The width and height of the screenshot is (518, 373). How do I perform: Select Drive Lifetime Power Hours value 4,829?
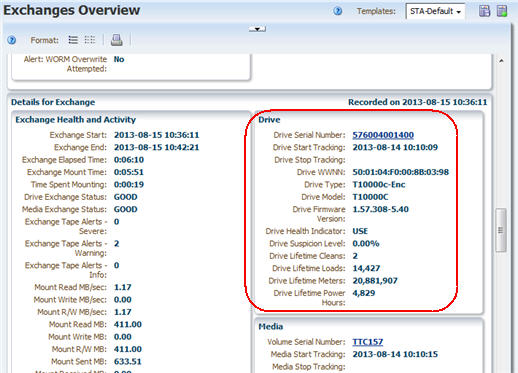tap(364, 293)
